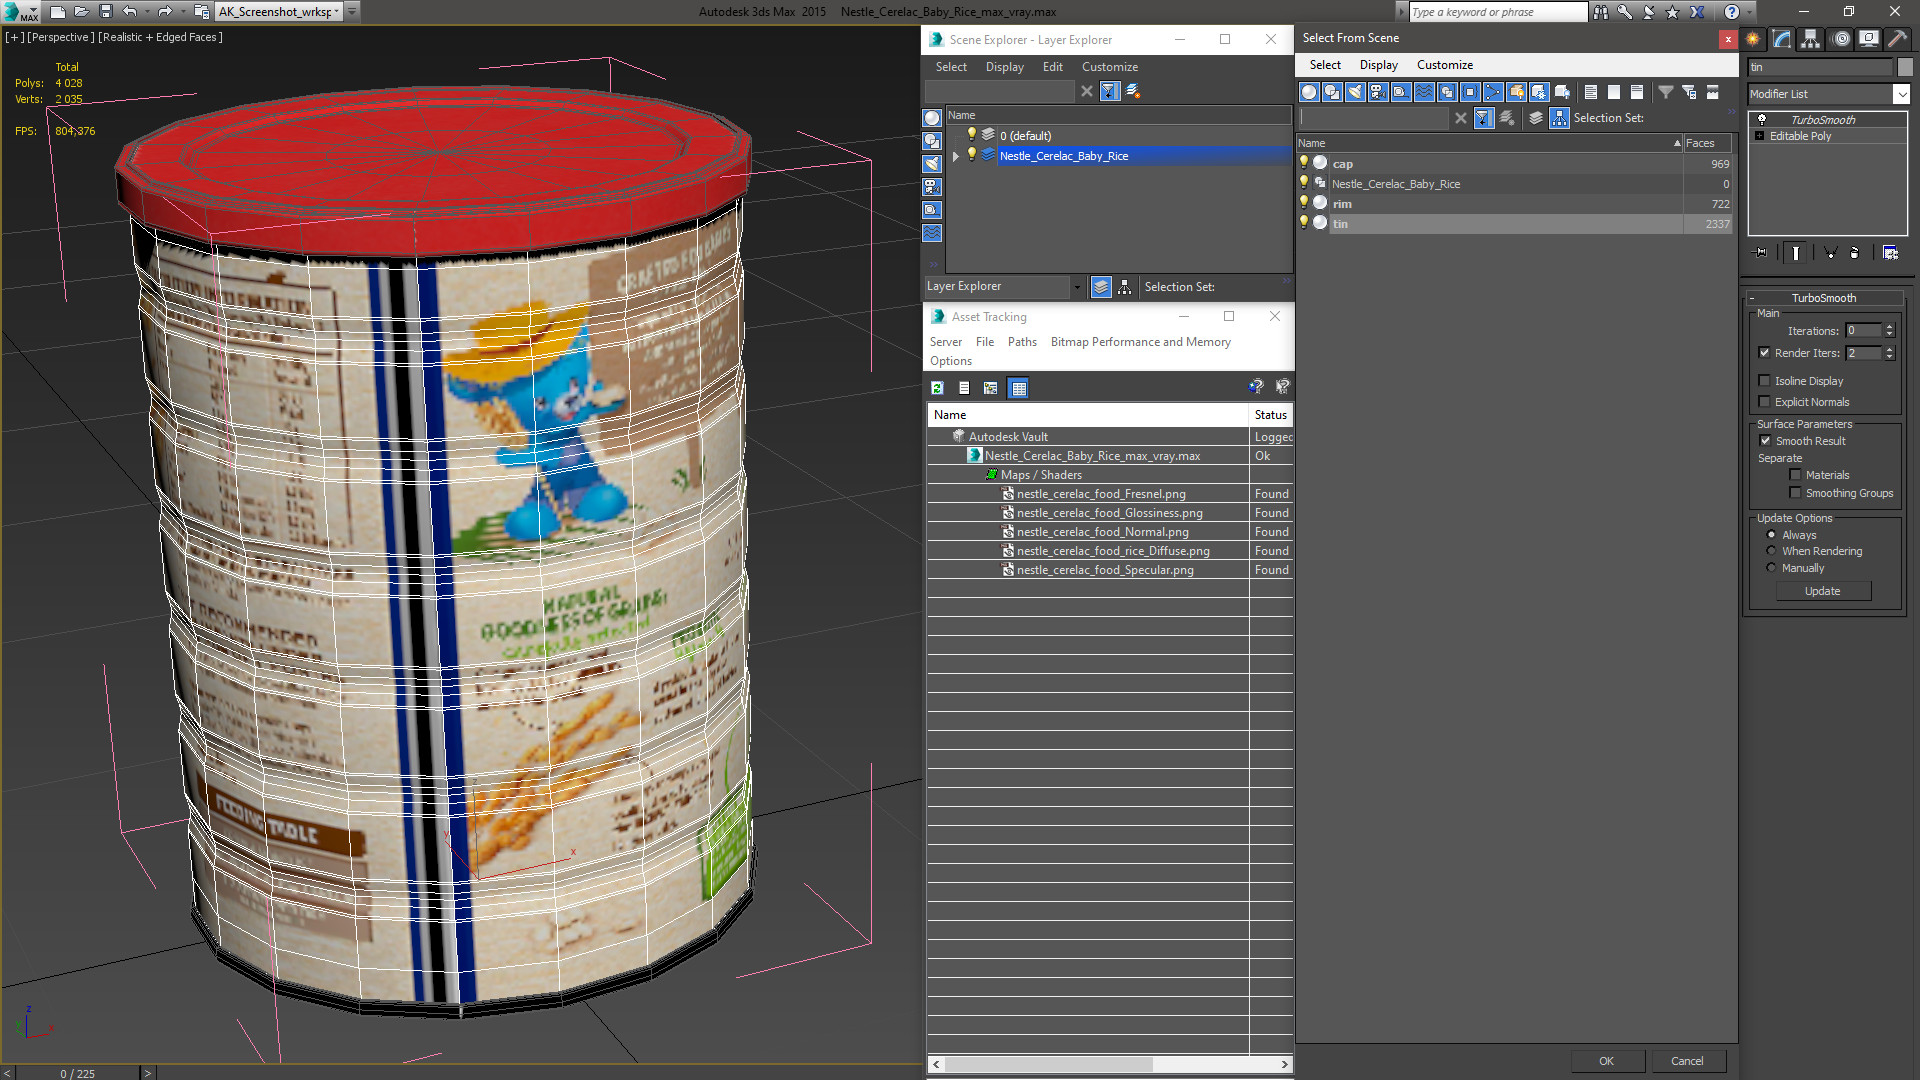Enable the Isoline Display checkbox
The height and width of the screenshot is (1080, 1920).
pos(1764,381)
